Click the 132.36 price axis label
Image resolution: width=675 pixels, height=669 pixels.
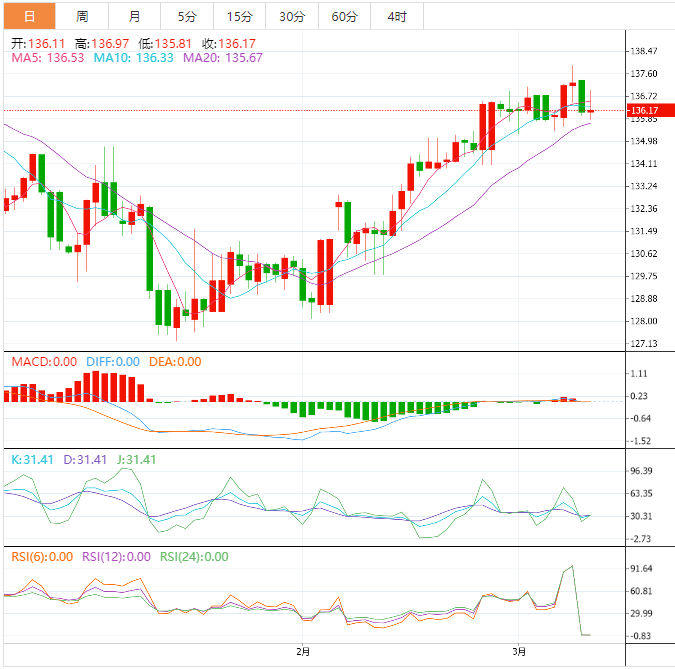tap(644, 209)
